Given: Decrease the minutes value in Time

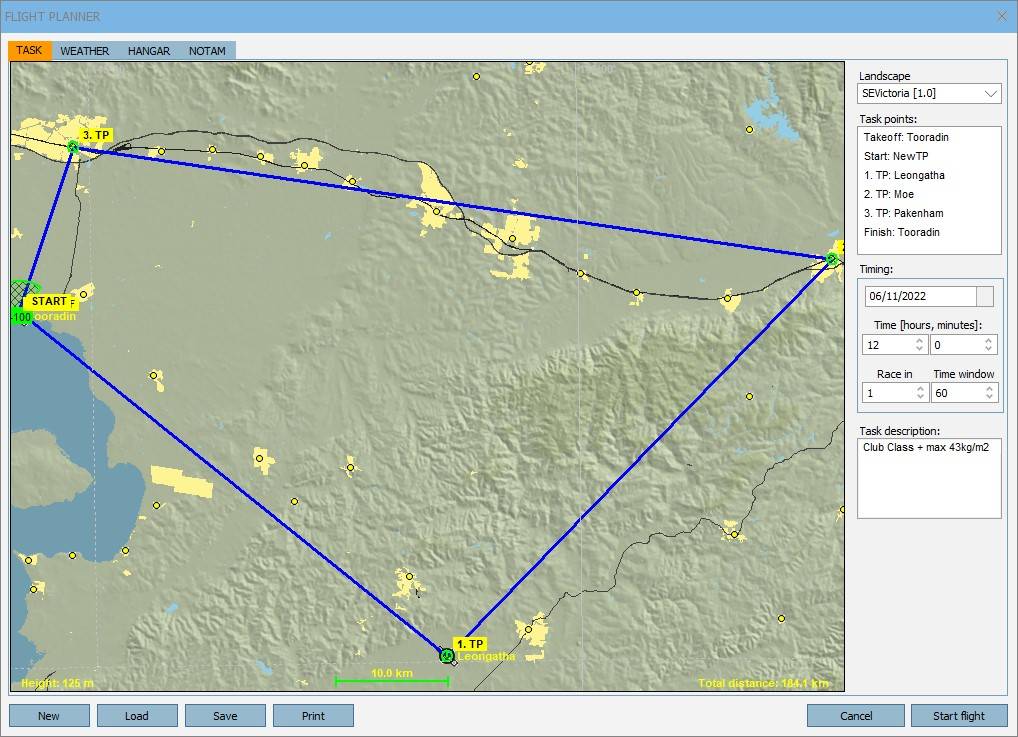Looking at the screenshot, I should point(988,349).
